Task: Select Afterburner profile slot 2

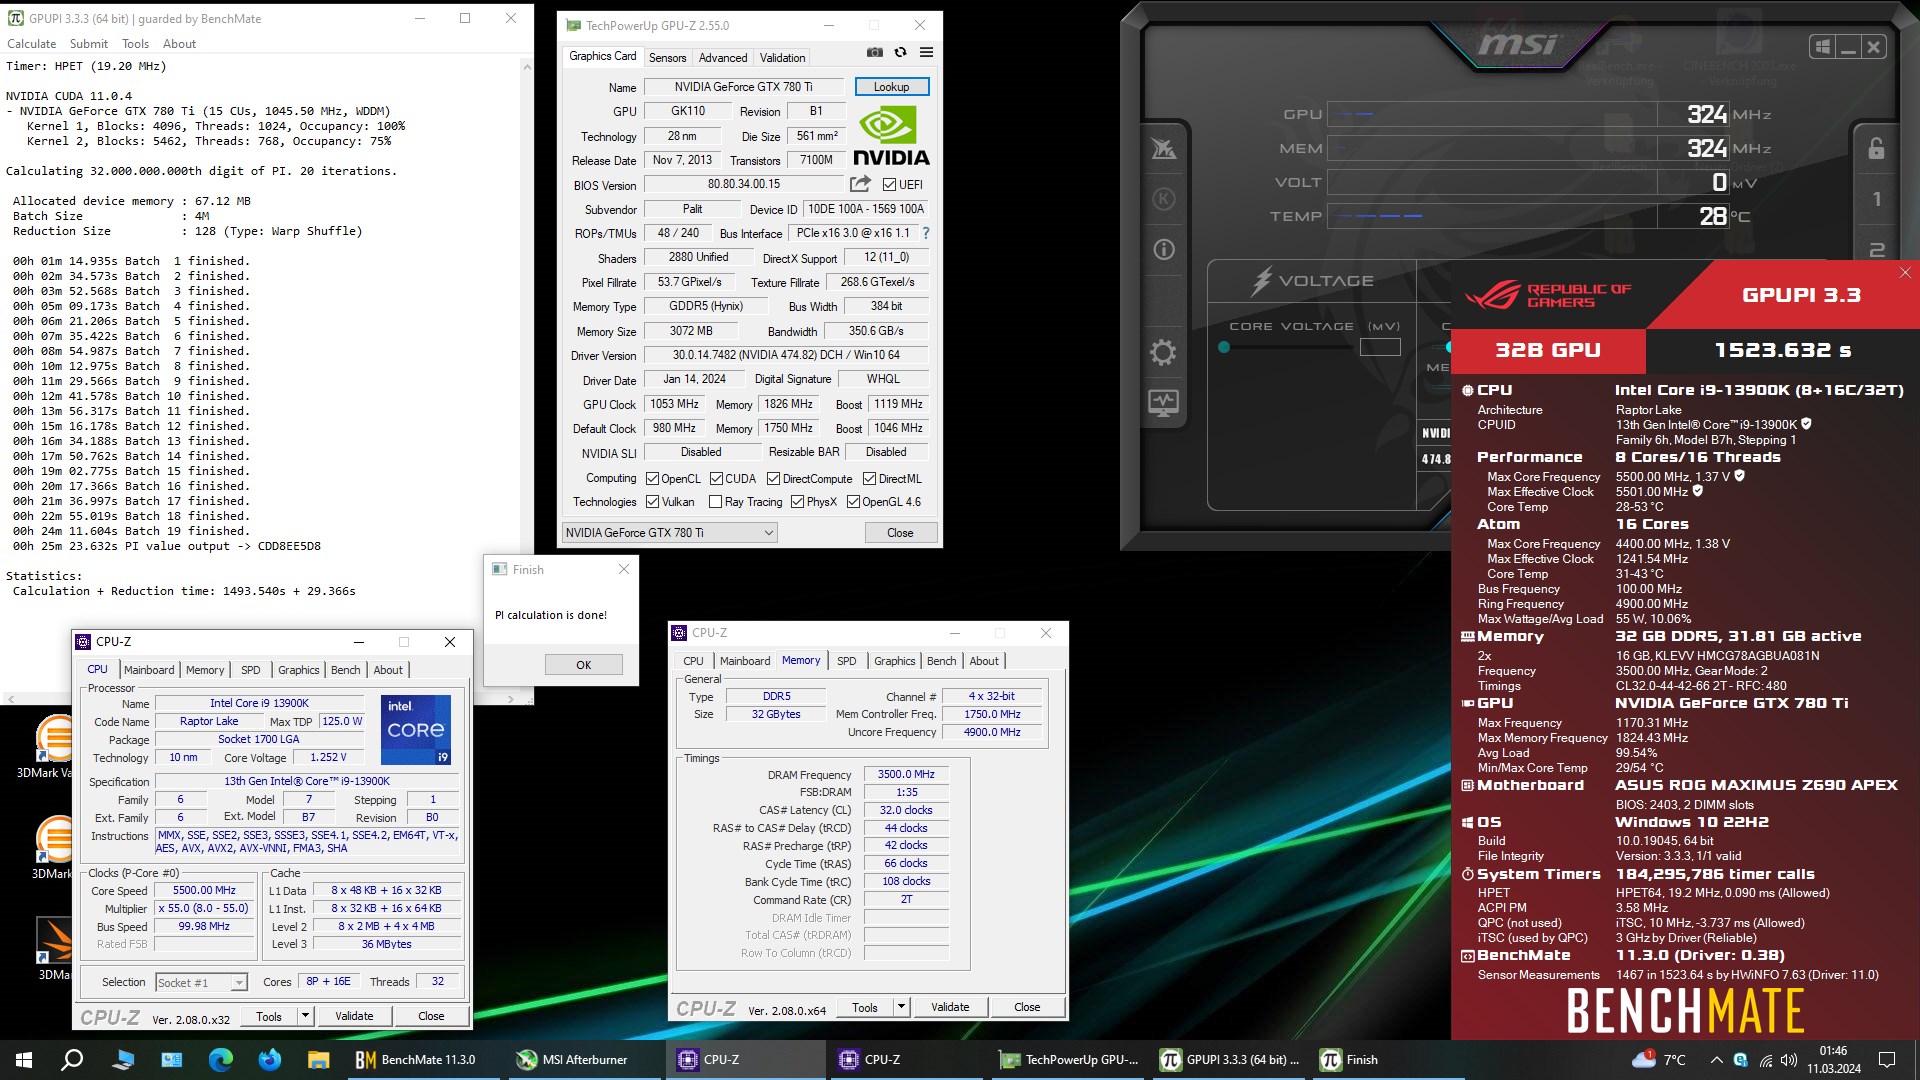Action: [1876, 249]
